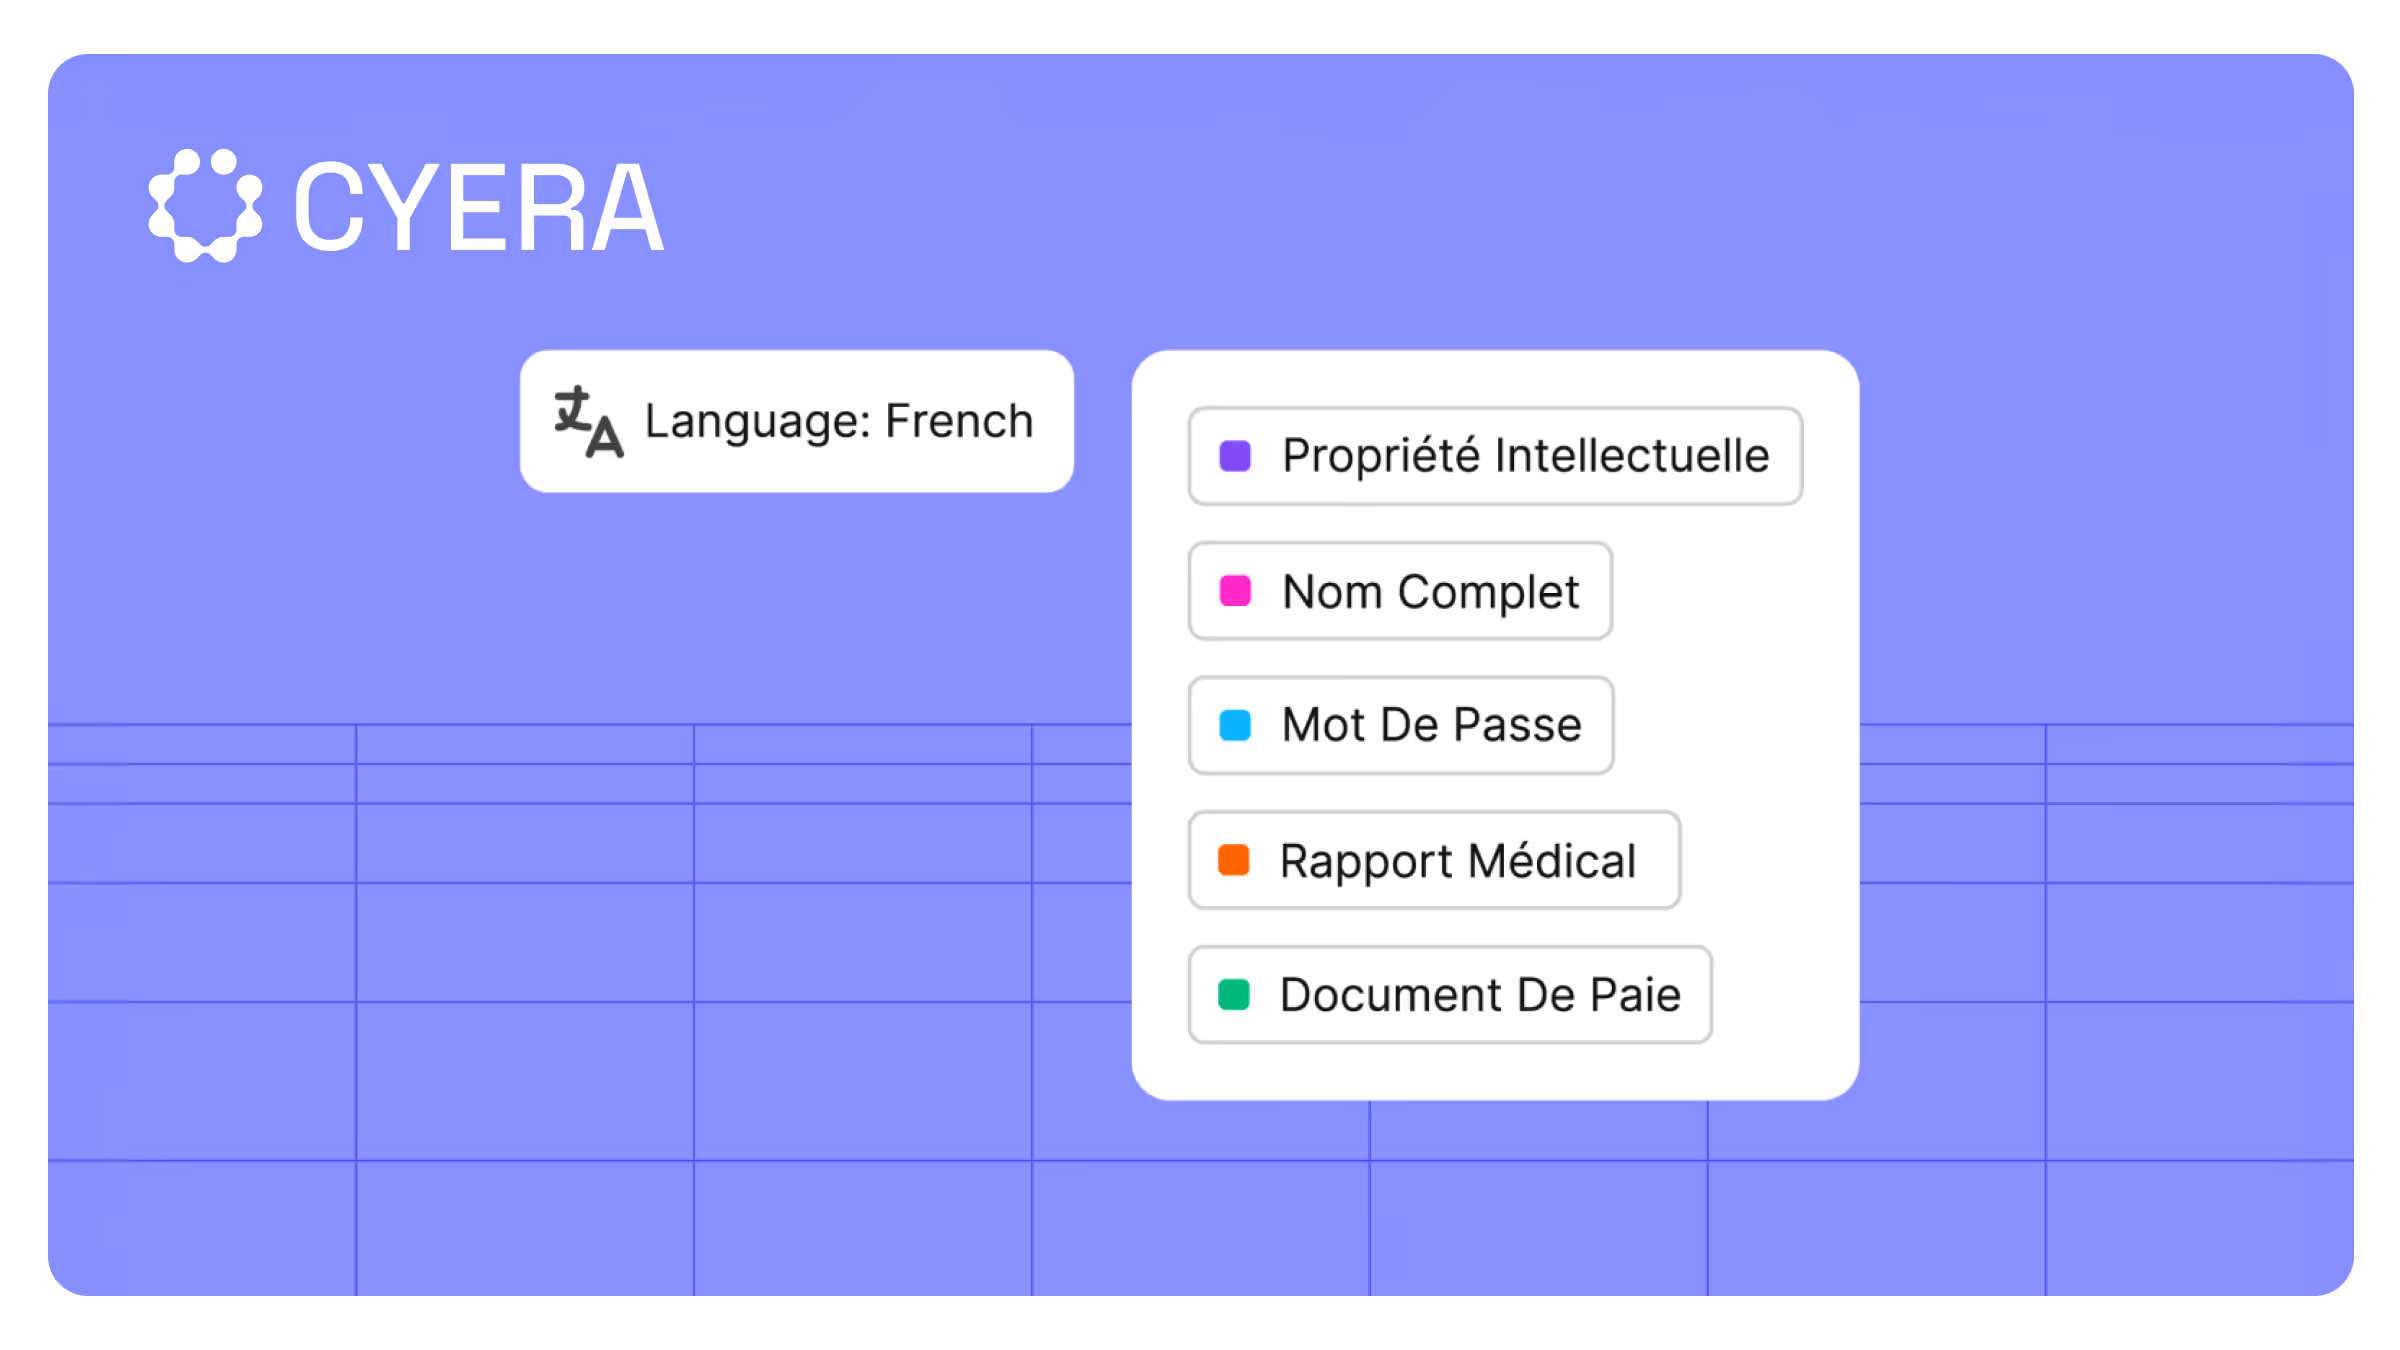2400x1350 pixels.
Task: Click the green Document De Paie square
Action: (1234, 995)
